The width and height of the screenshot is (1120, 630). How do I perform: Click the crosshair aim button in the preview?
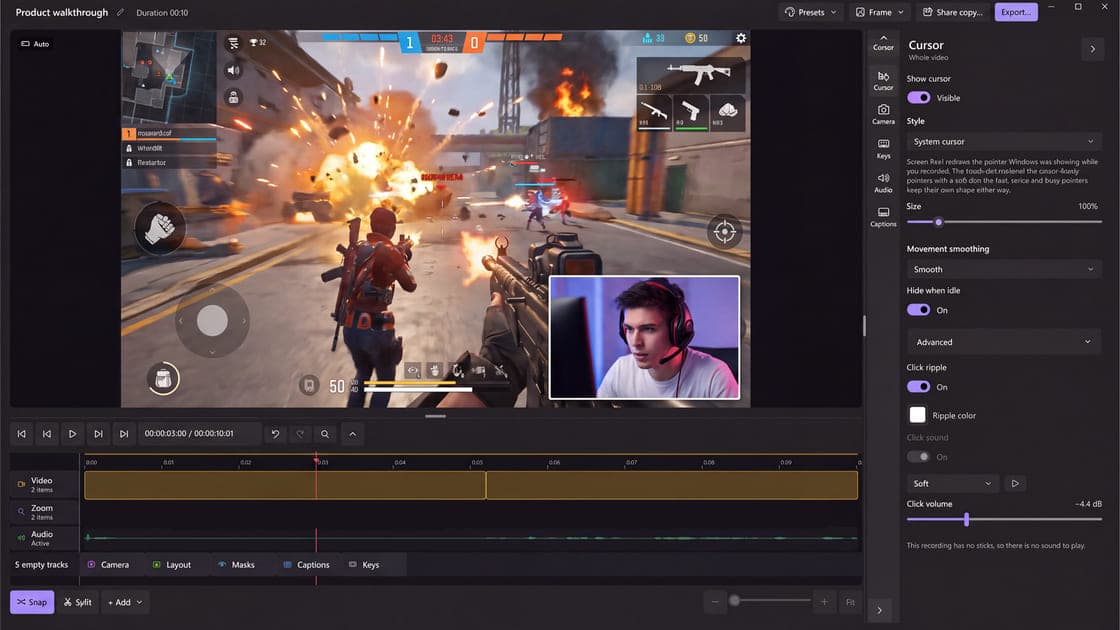724,231
